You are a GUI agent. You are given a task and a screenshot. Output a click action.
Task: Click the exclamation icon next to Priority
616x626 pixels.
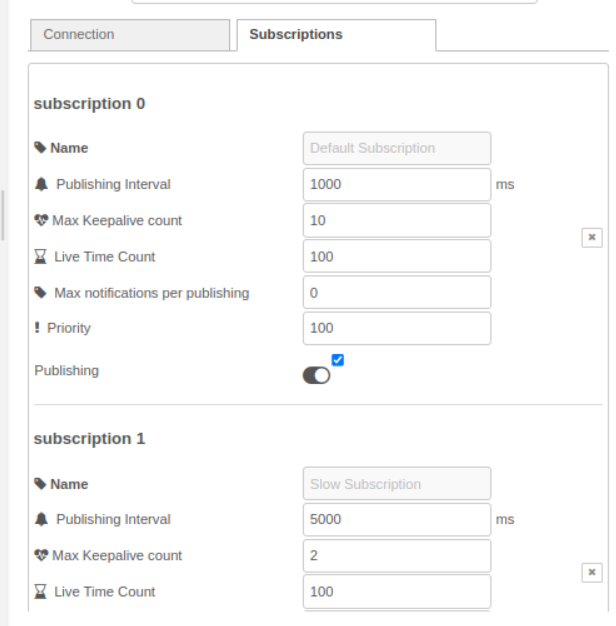point(38,328)
